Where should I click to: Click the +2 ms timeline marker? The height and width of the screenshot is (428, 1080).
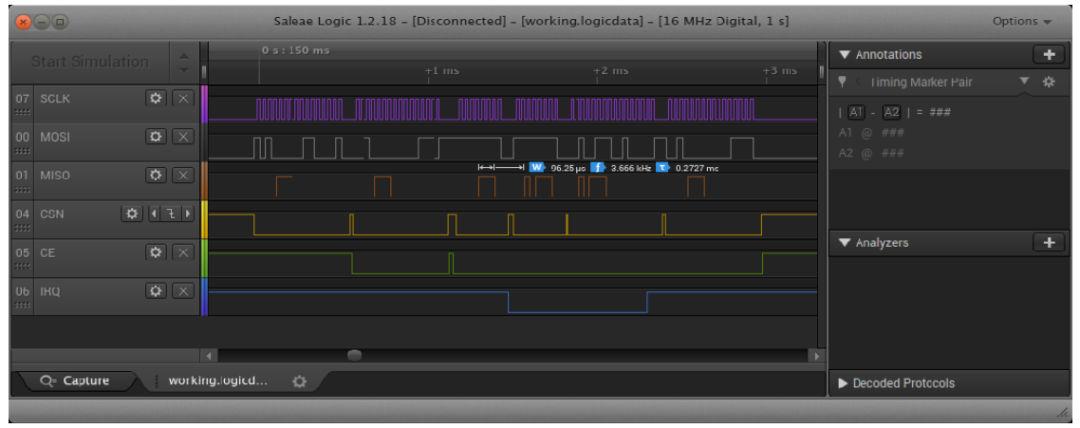[x=611, y=70]
